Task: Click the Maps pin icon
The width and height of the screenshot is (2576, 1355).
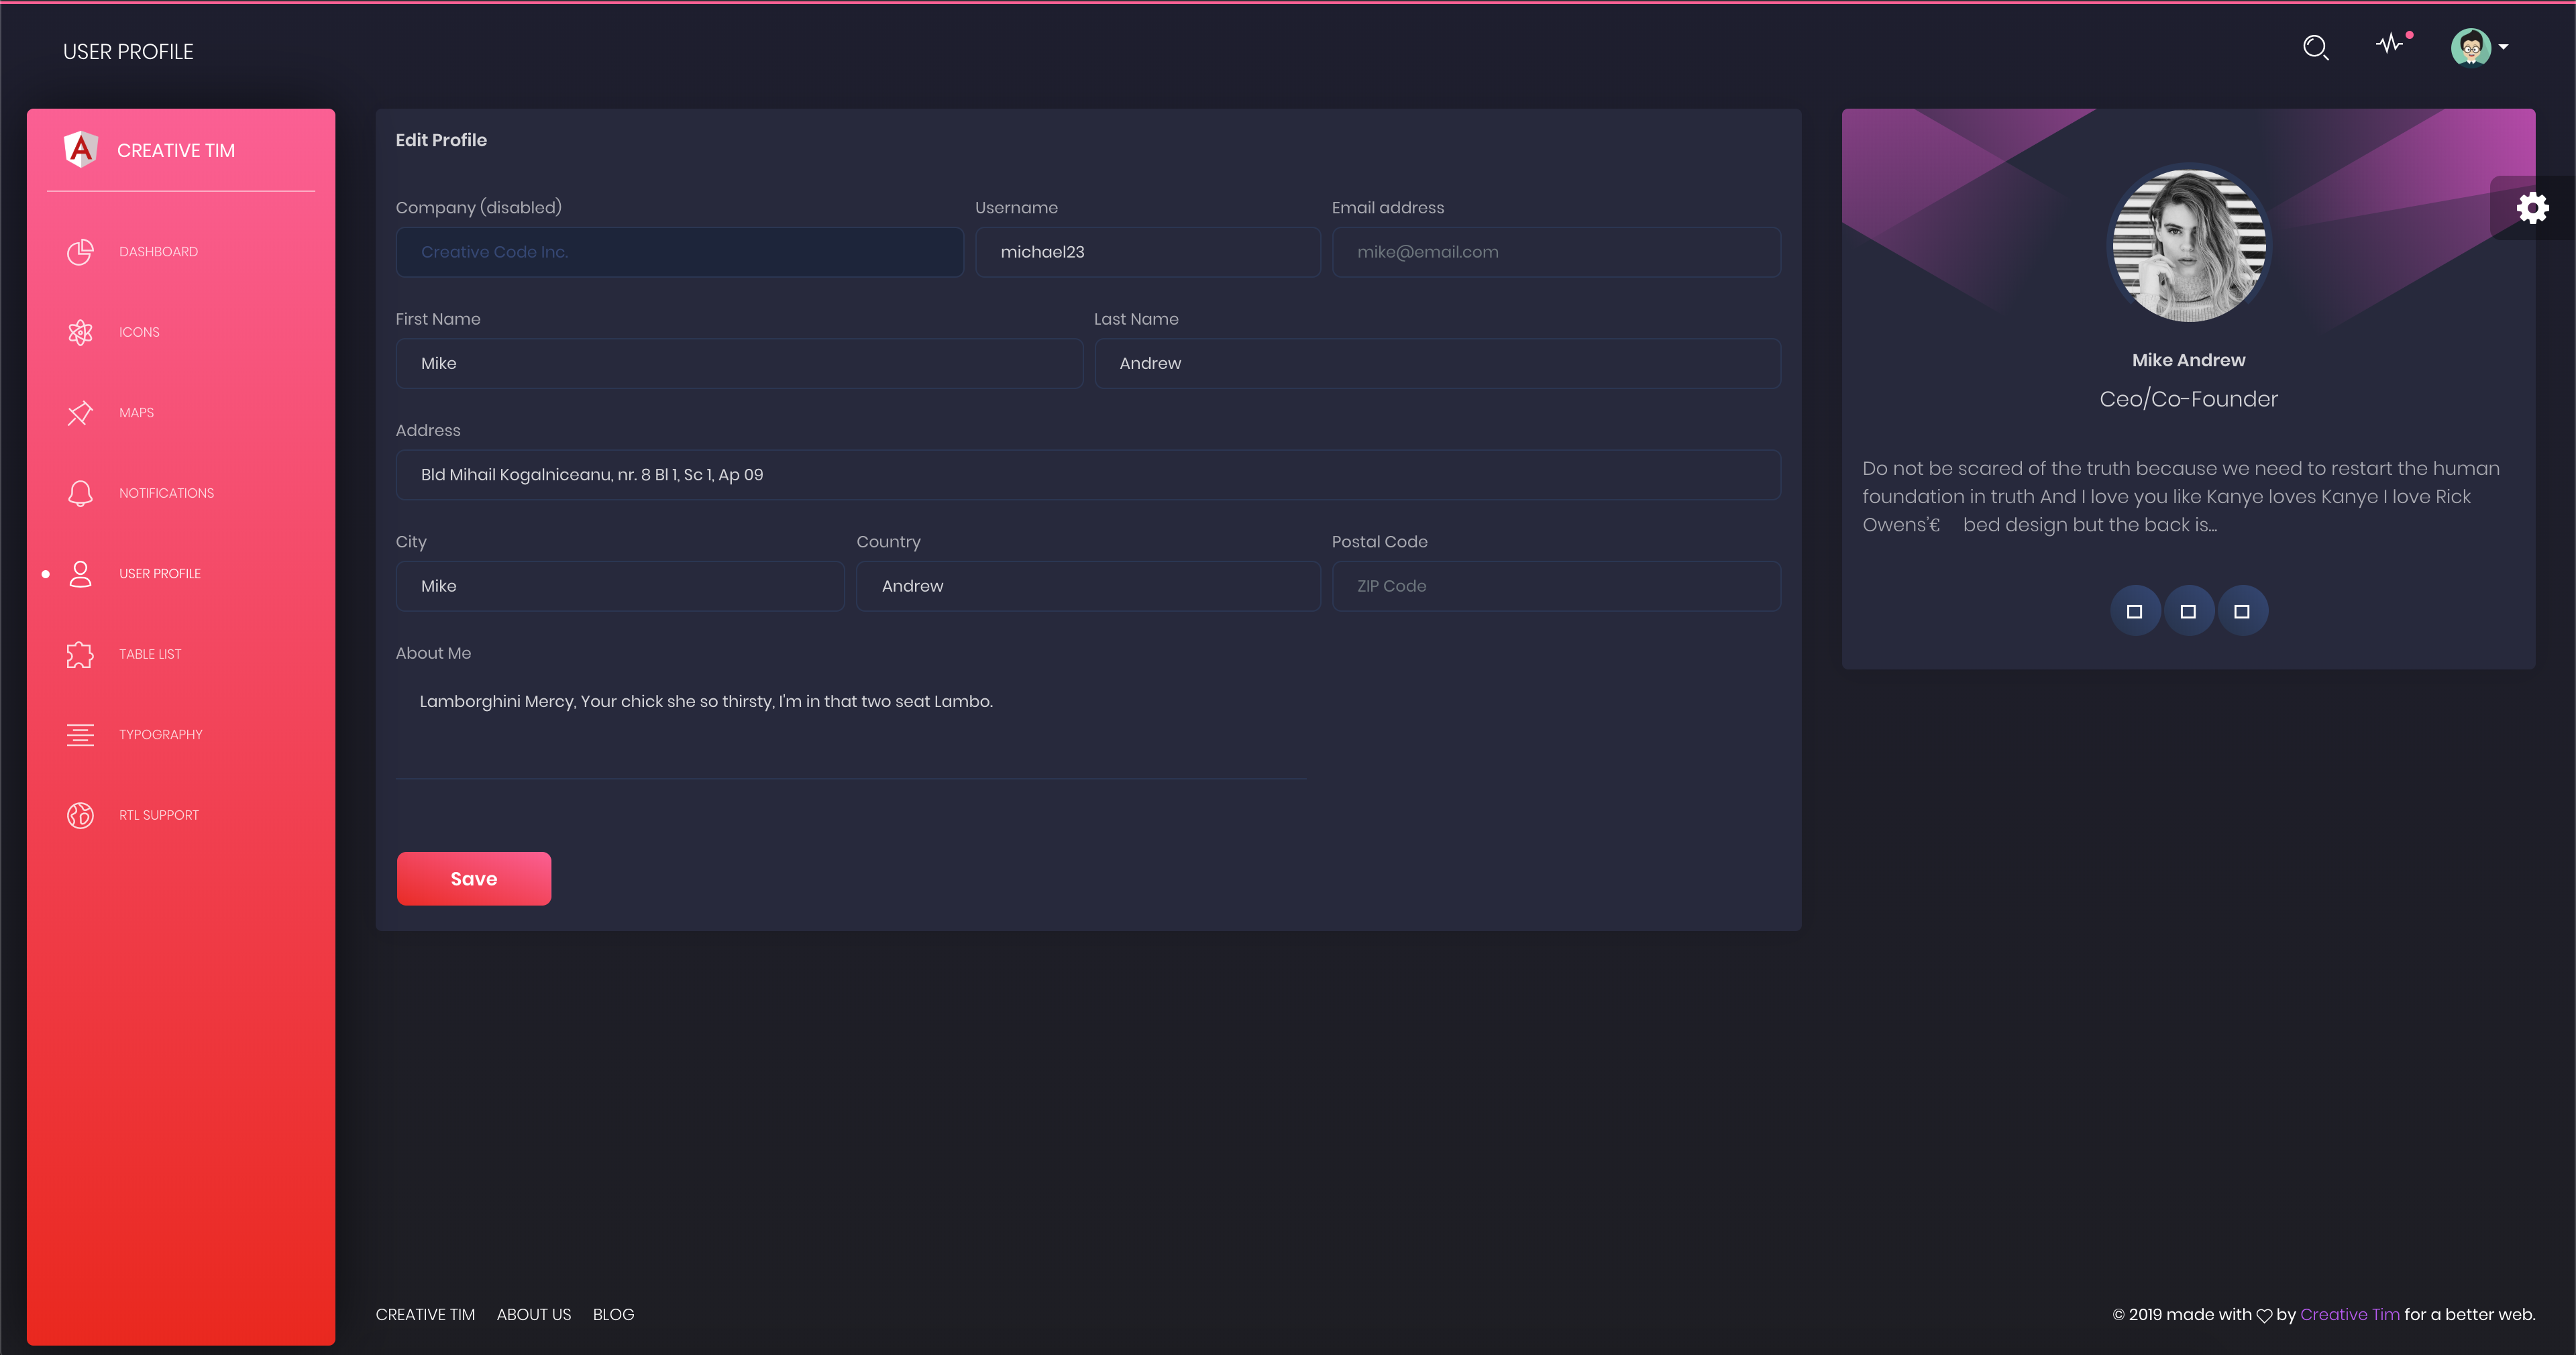Action: (x=80, y=413)
